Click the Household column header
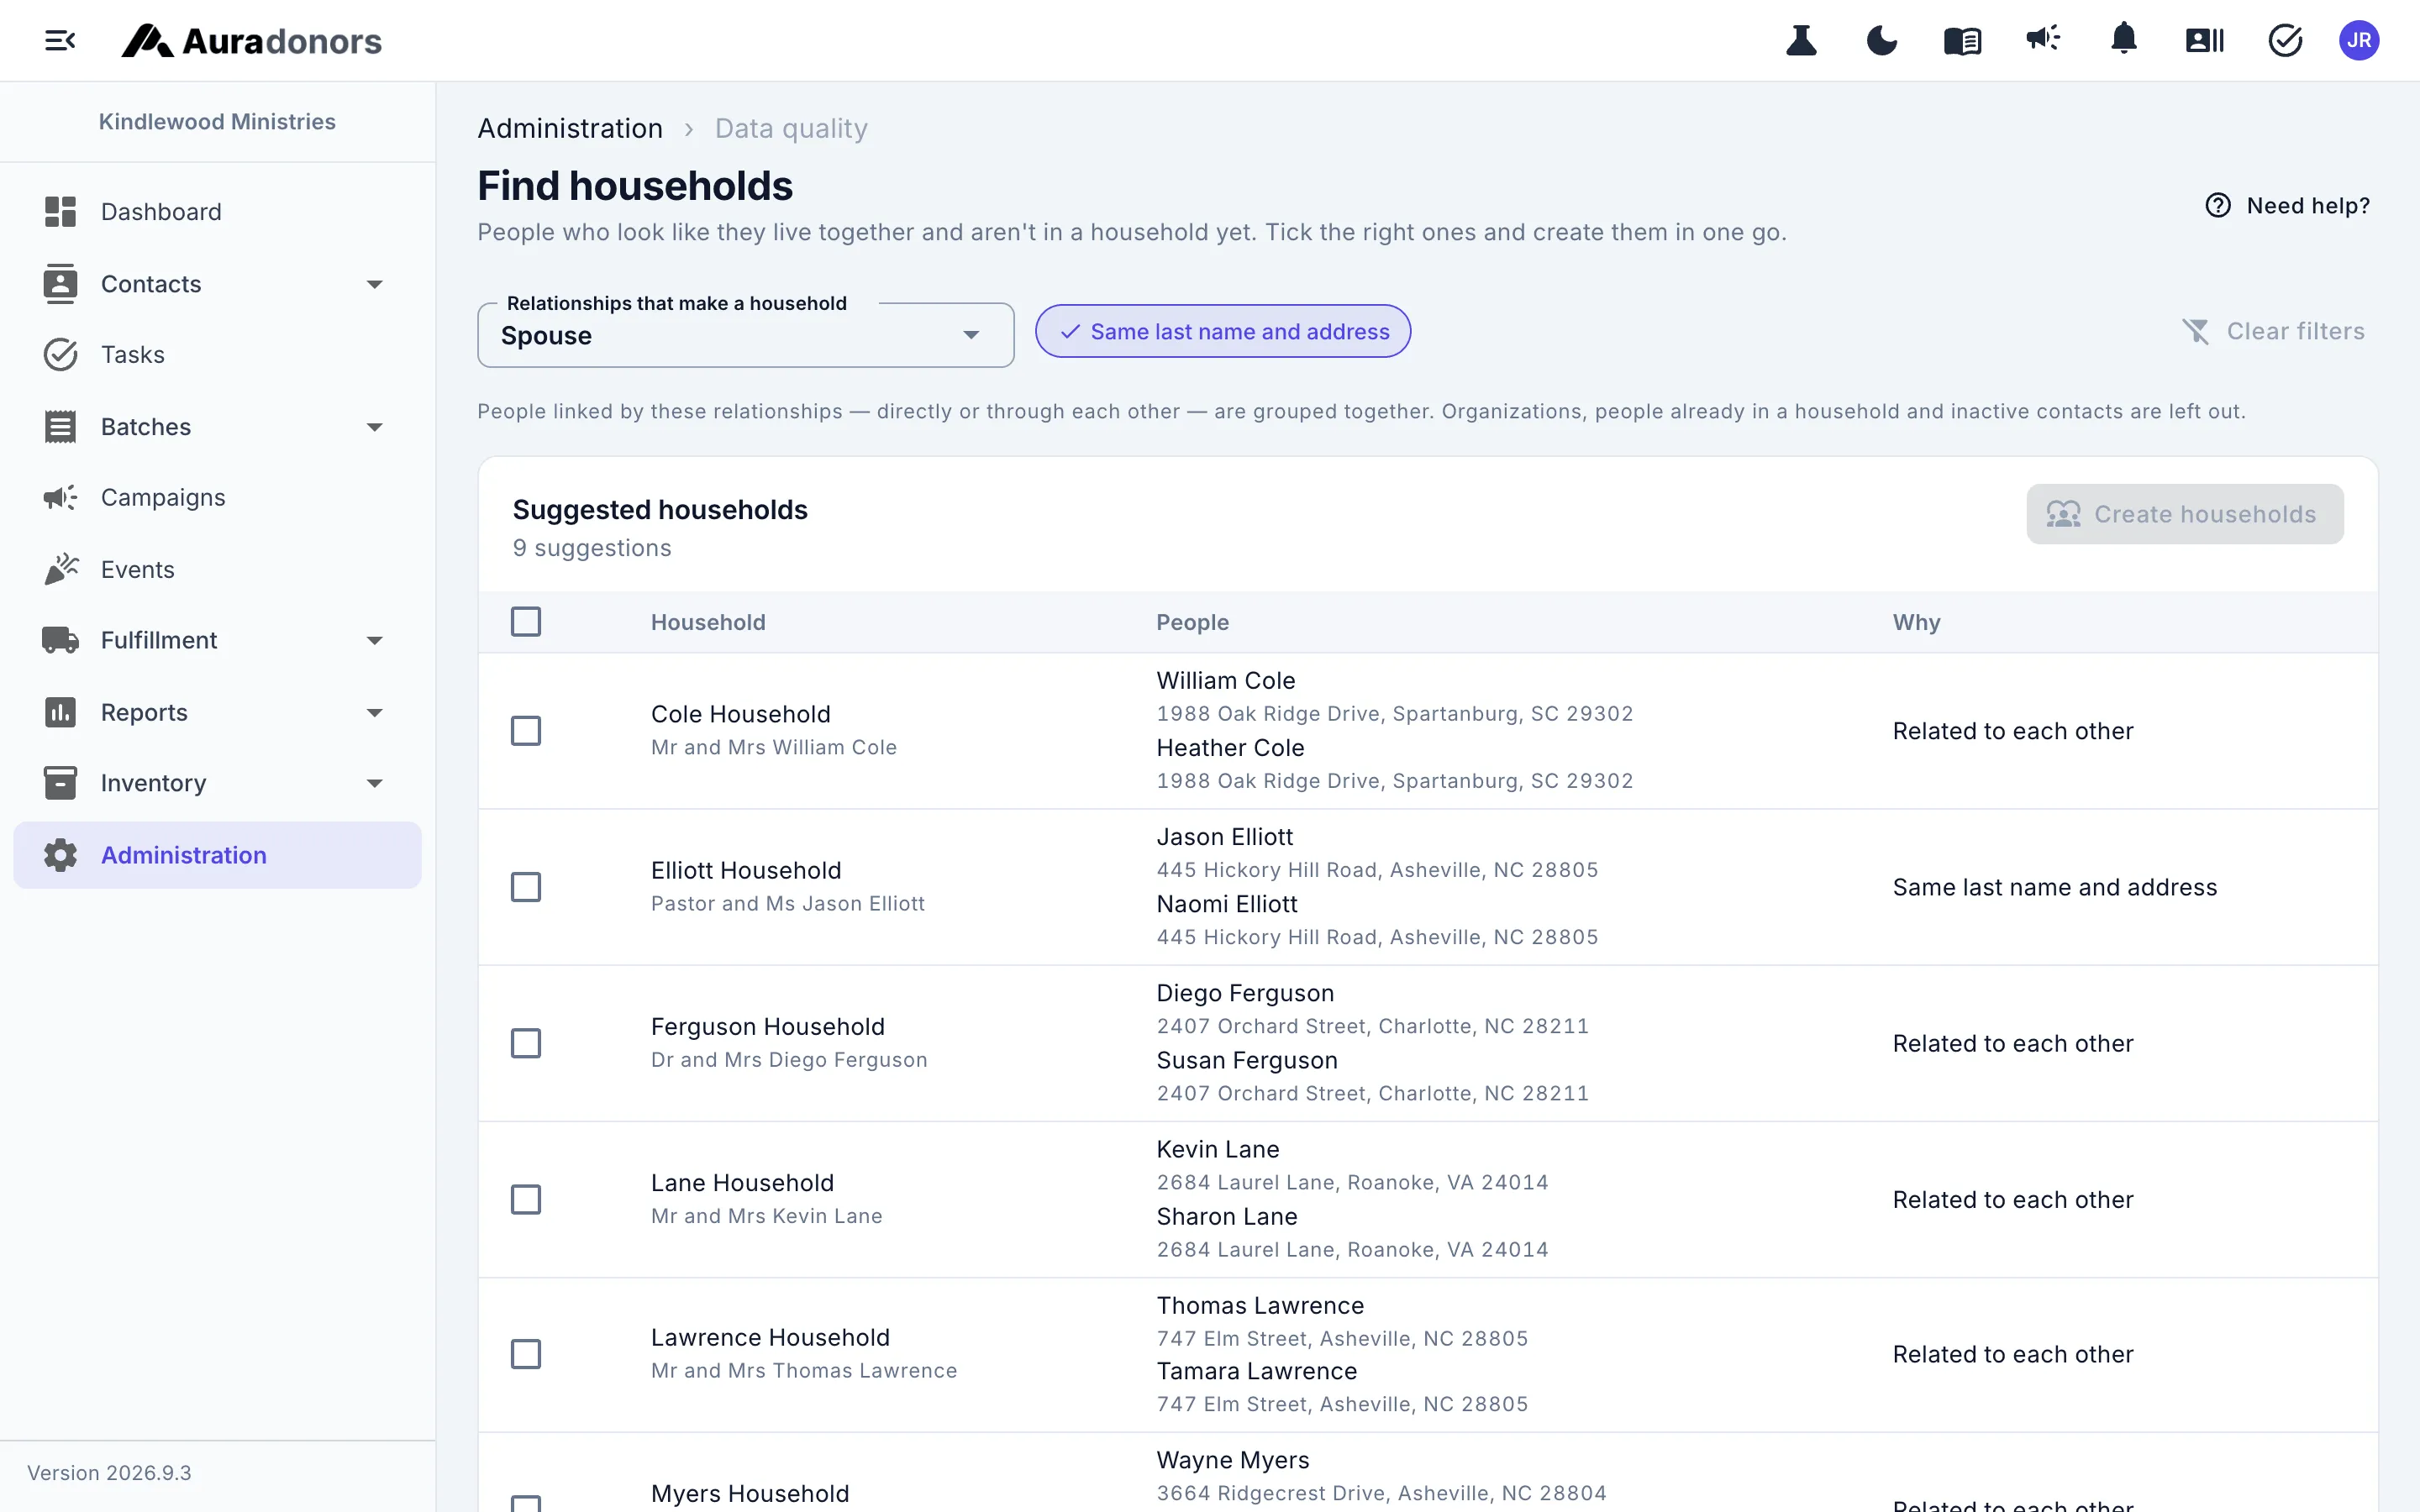 [x=708, y=622]
